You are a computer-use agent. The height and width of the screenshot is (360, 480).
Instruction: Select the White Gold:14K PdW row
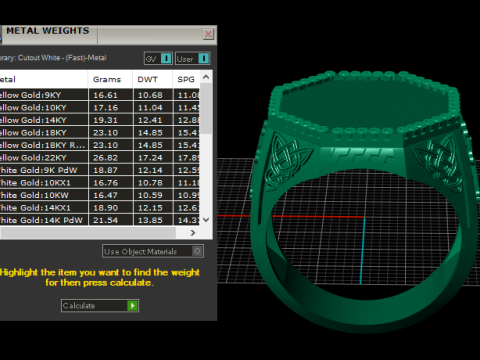(x=100, y=220)
